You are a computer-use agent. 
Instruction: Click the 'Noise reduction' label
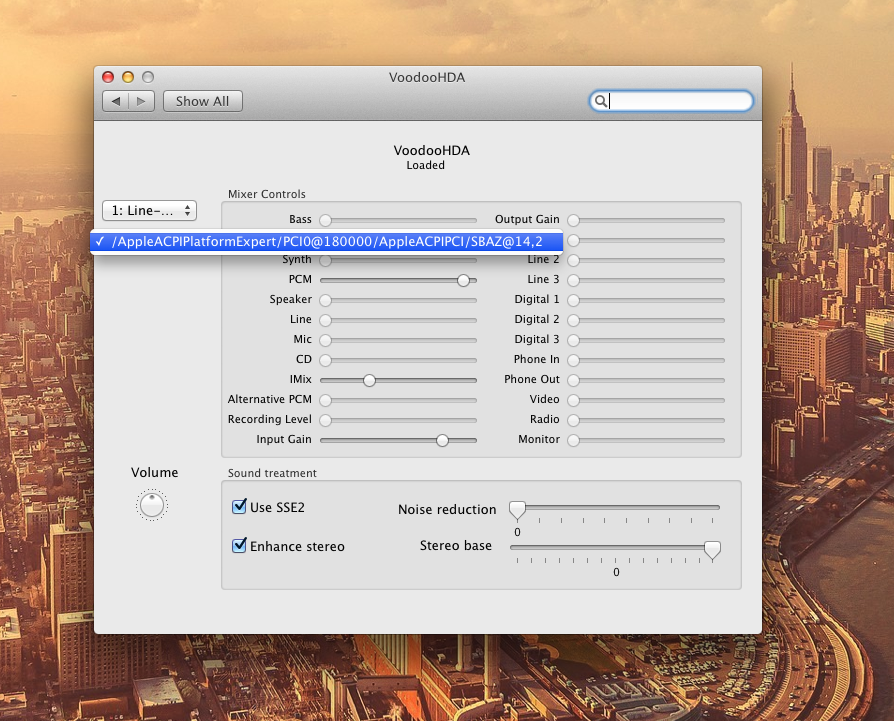tap(447, 510)
